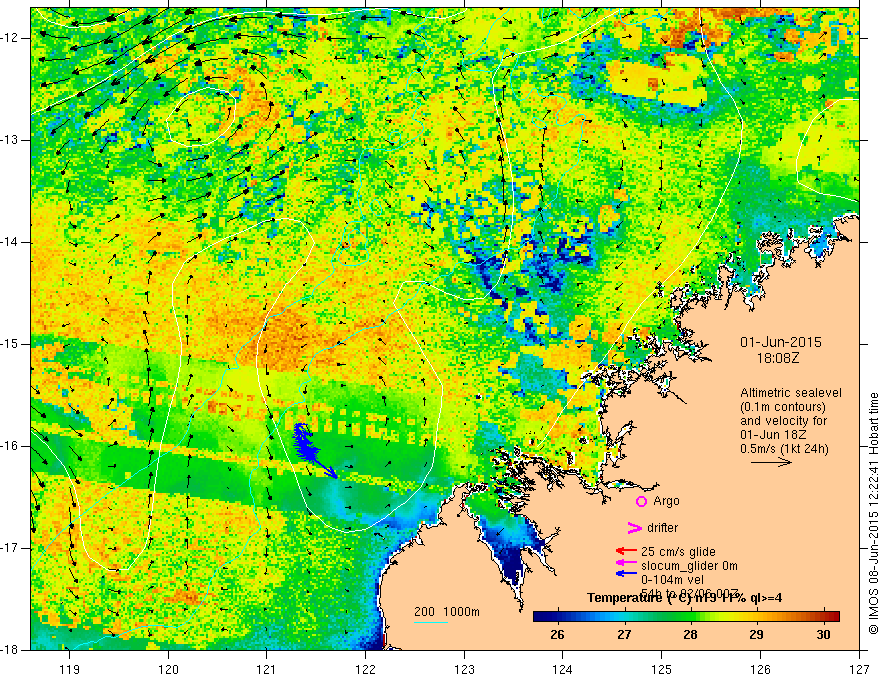Image resolution: width=880 pixels, height=680 pixels.
Task: Click the longitude axis label 119
Action: coord(70,669)
